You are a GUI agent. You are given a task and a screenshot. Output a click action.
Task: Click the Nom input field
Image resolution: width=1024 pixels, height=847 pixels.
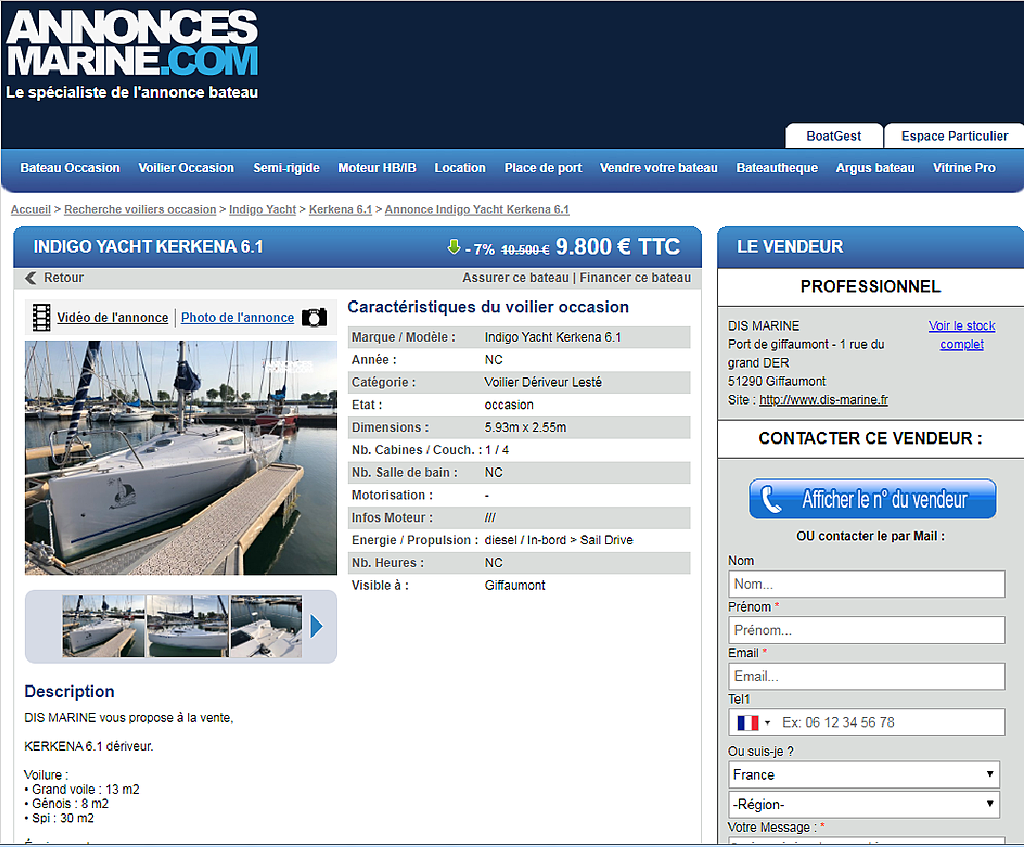[x=866, y=584]
